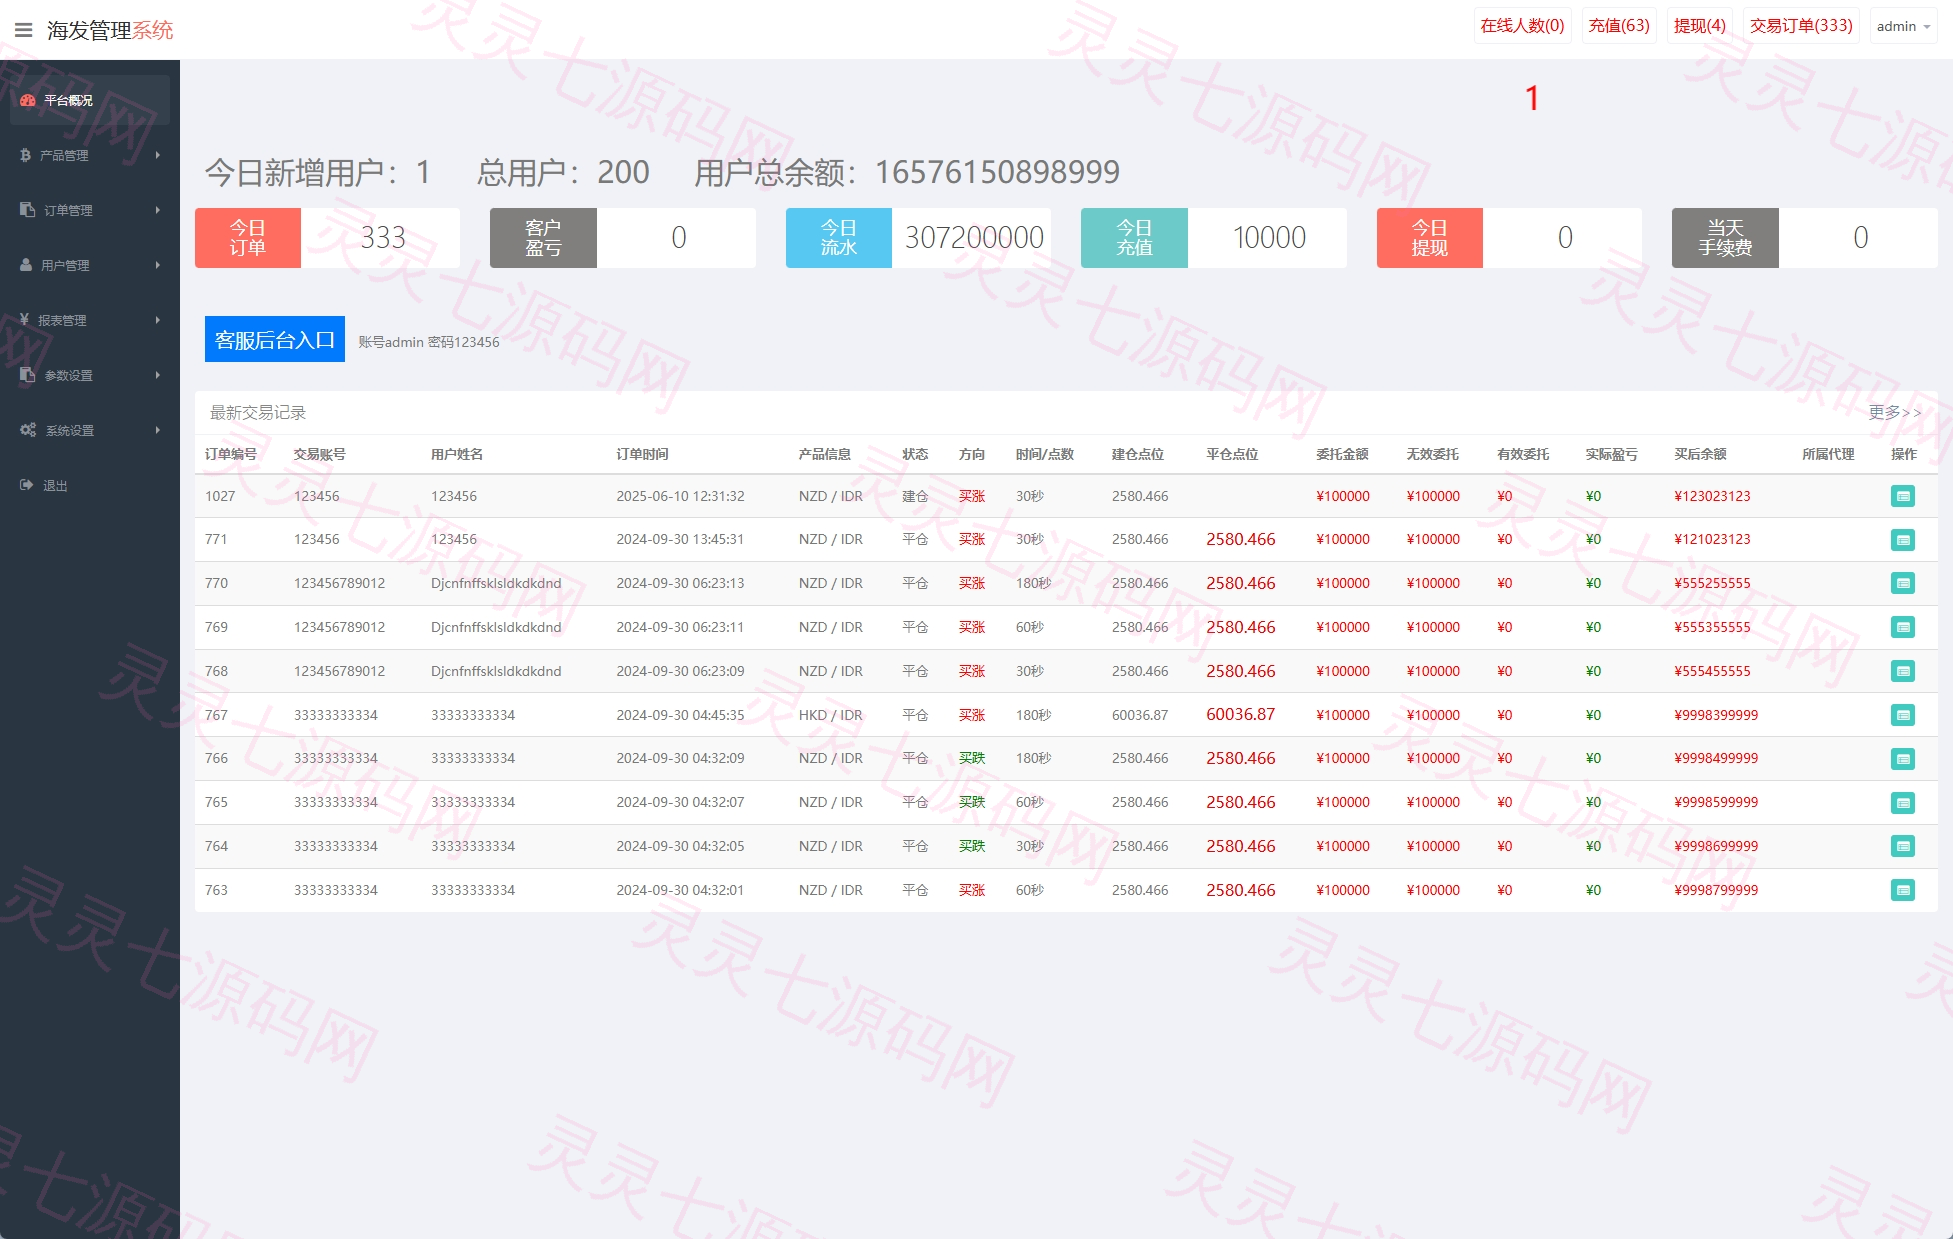Open details icon for order 767
The width and height of the screenshot is (1953, 1239).
tap(1902, 715)
